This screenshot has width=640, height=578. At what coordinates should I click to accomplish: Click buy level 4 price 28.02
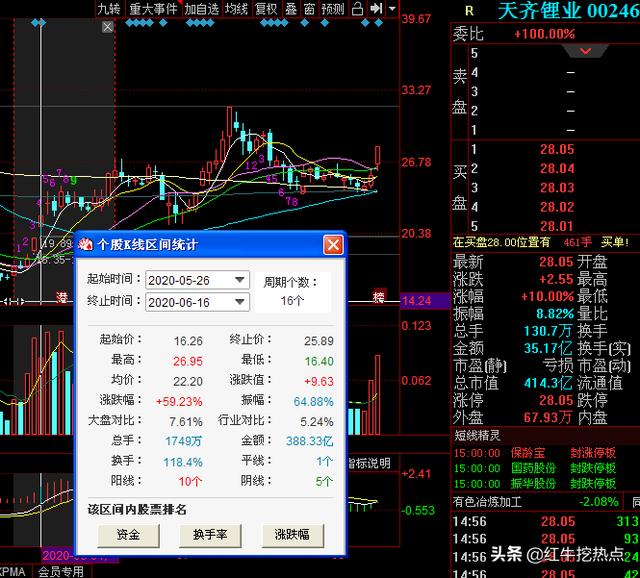(557, 207)
